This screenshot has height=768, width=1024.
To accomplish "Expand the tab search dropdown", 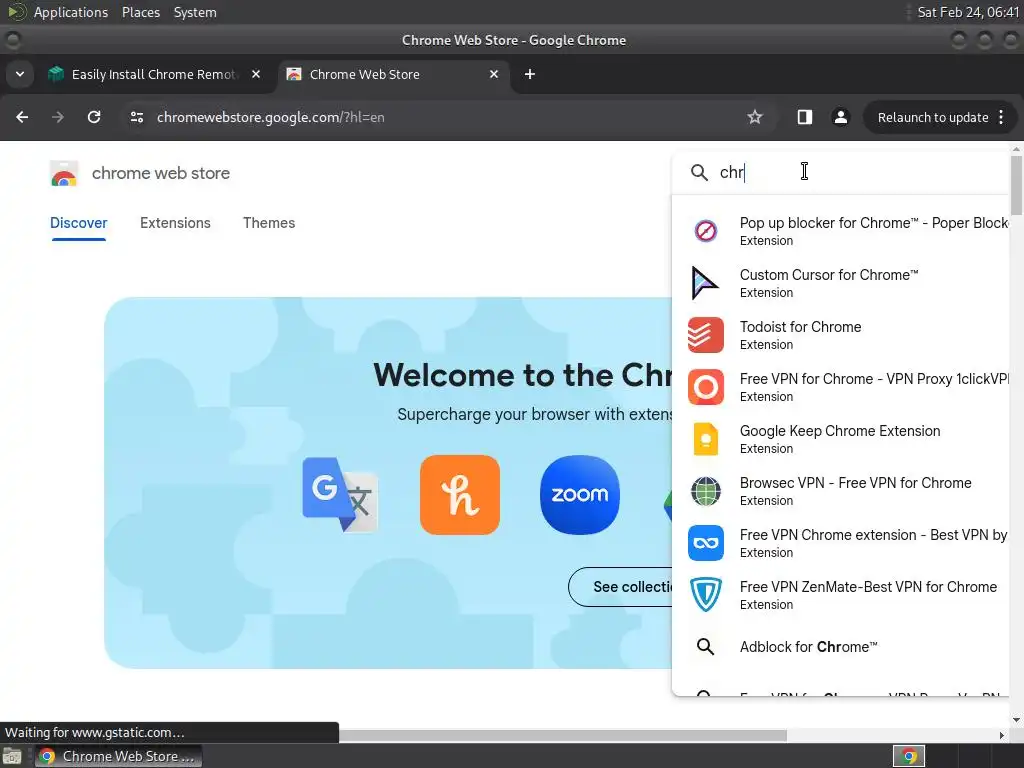I will coord(20,74).
